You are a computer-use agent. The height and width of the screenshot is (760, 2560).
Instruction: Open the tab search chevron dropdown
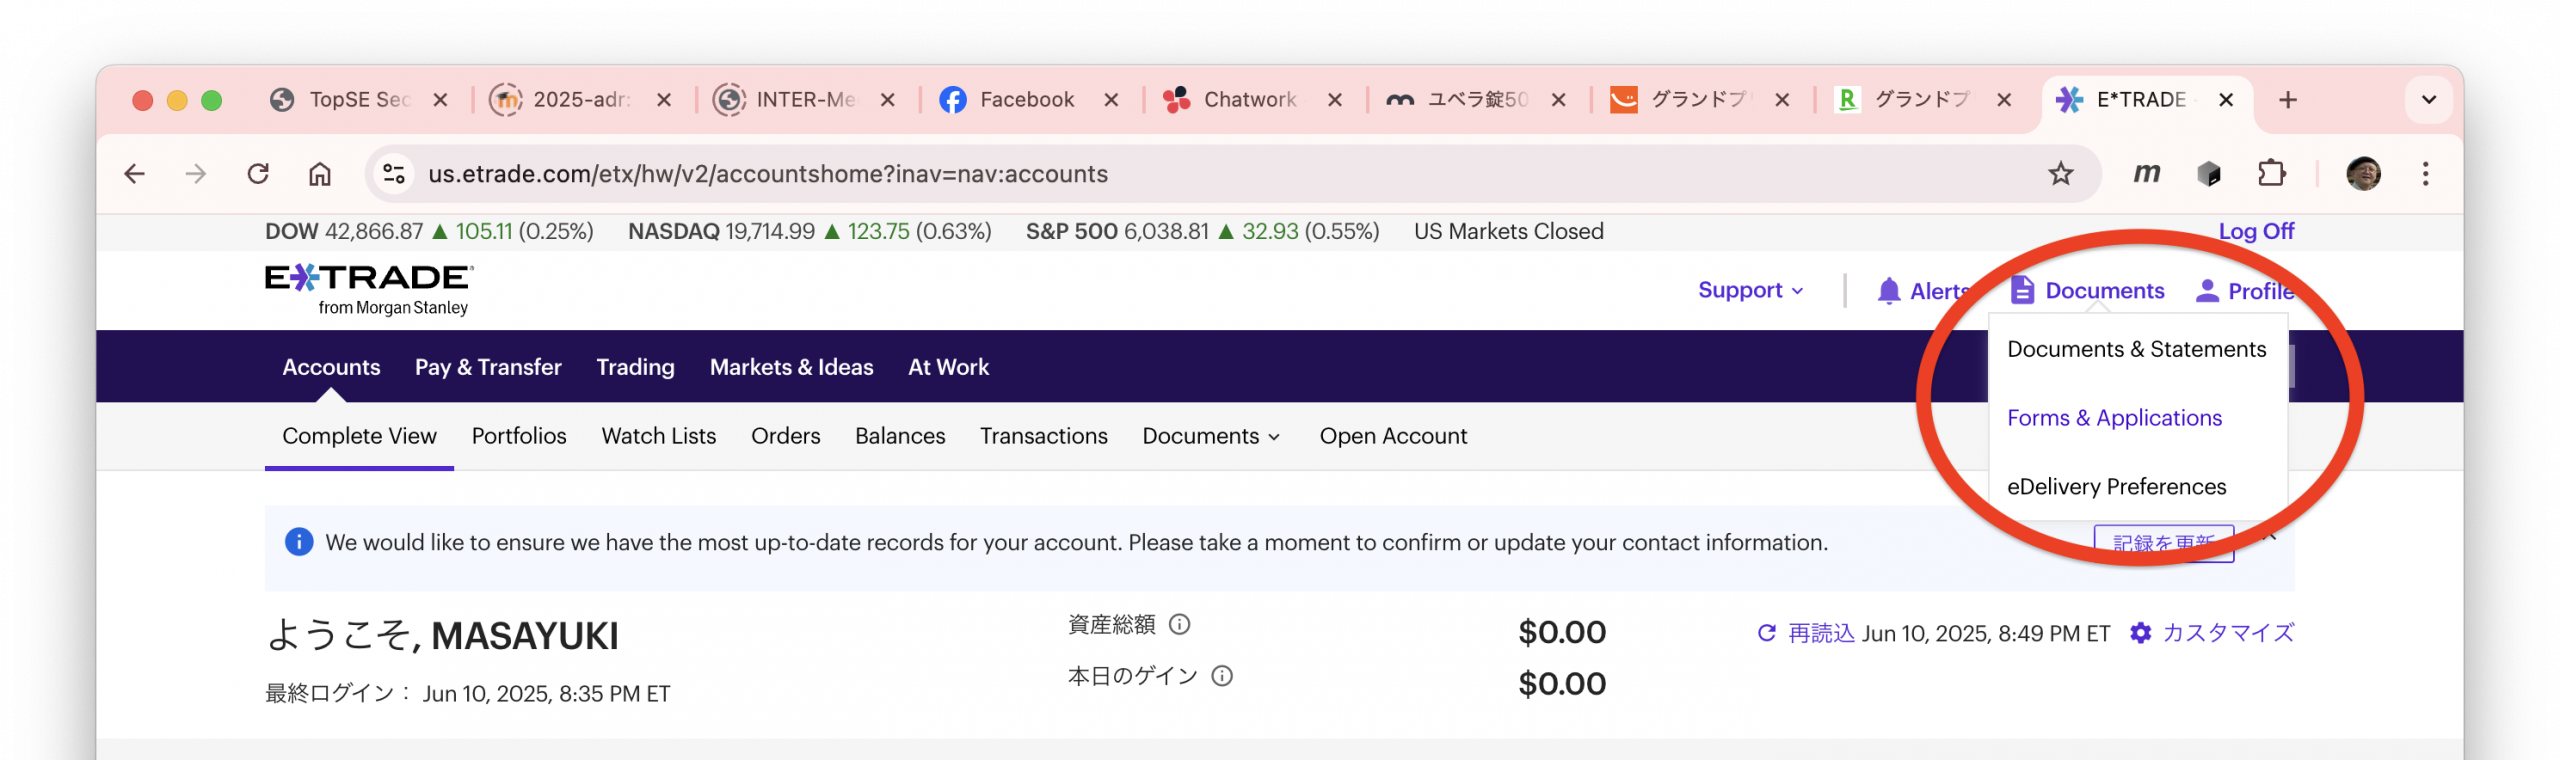pos(2428,100)
